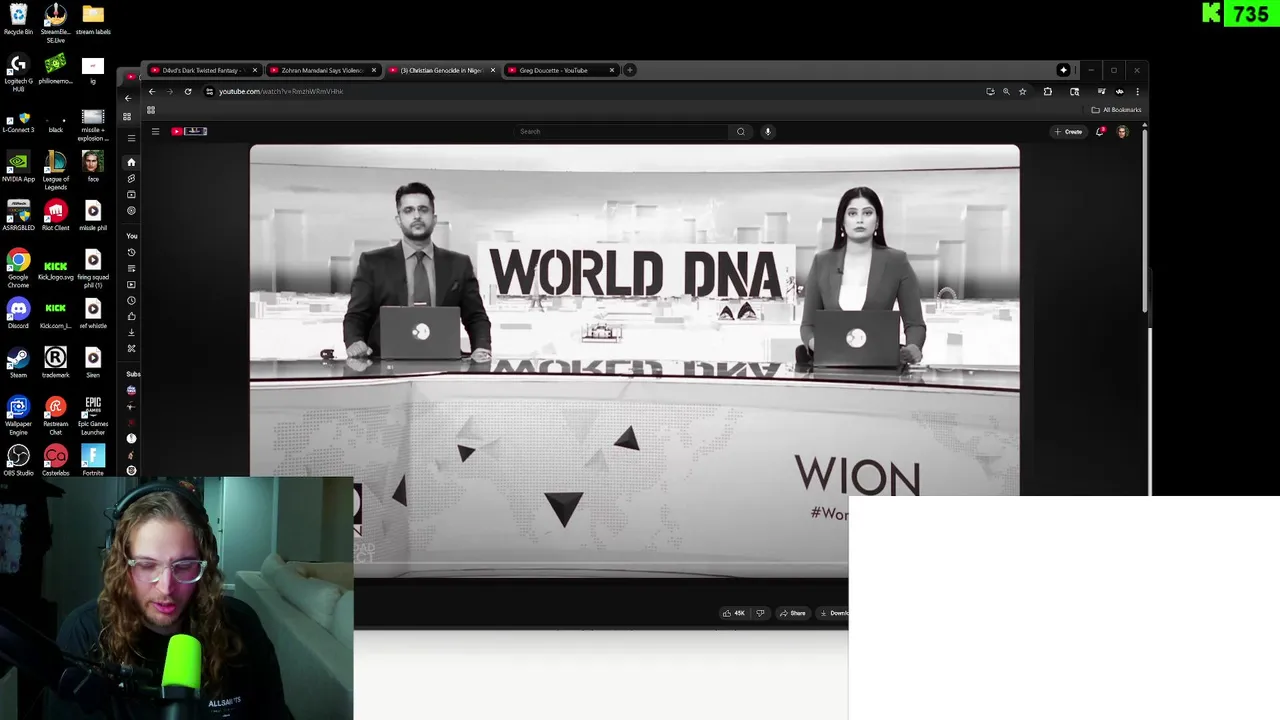The width and height of the screenshot is (1280, 720).
Task: Search with voice microphone button
Action: [768, 131]
